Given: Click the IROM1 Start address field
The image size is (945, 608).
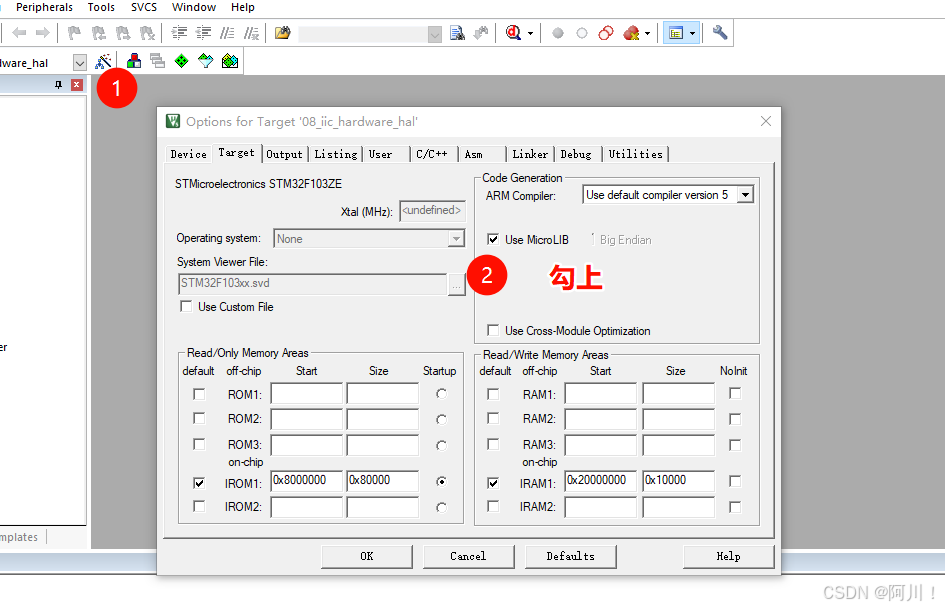Looking at the screenshot, I should 307,481.
